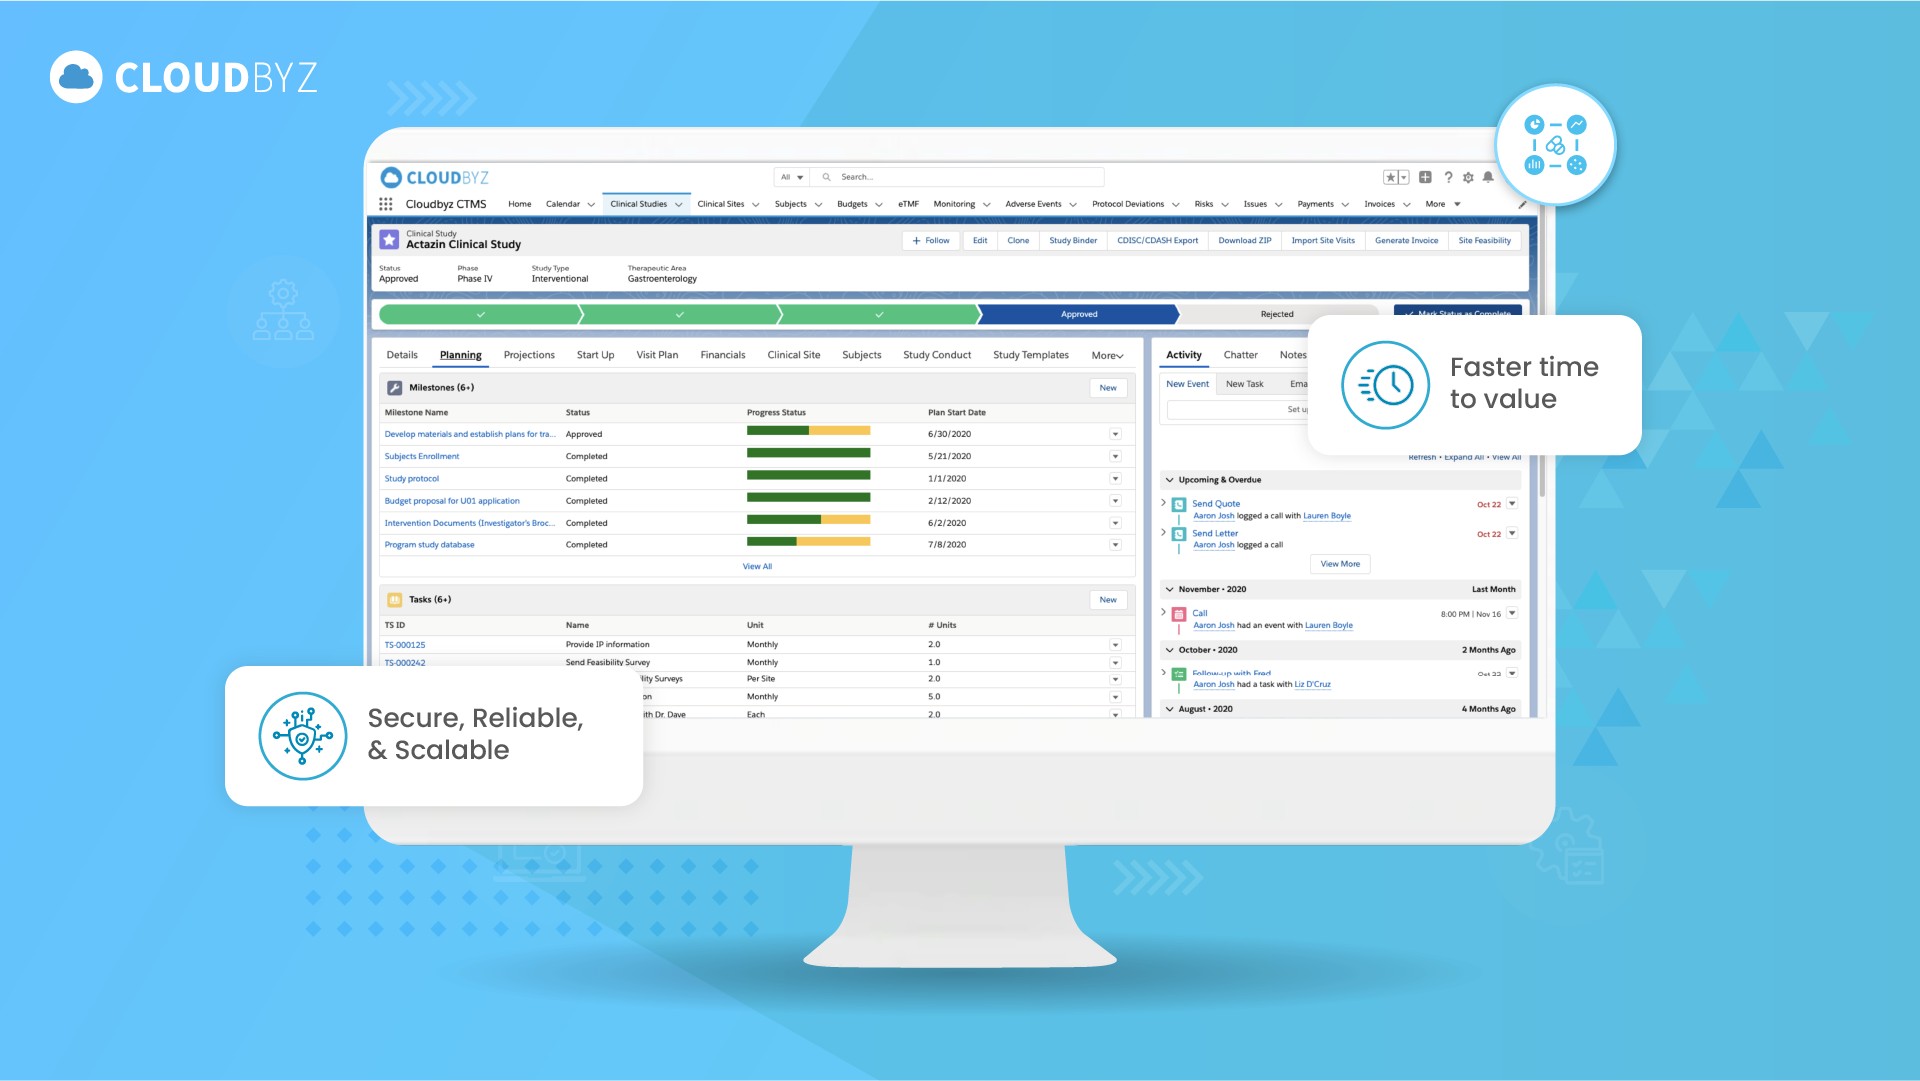
Task: Collapse the November 2020 section
Action: (x=1170, y=590)
